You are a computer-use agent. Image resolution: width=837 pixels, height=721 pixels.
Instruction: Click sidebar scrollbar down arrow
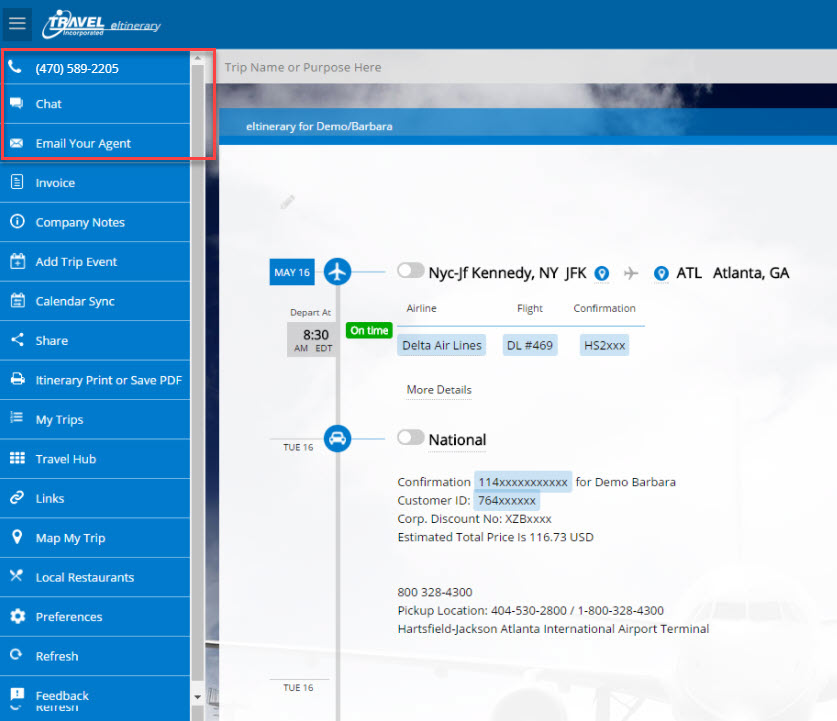(198, 697)
